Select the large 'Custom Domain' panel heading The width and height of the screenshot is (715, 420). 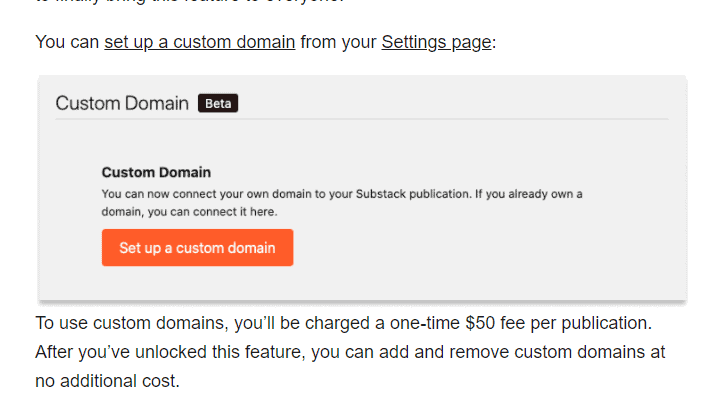(122, 103)
